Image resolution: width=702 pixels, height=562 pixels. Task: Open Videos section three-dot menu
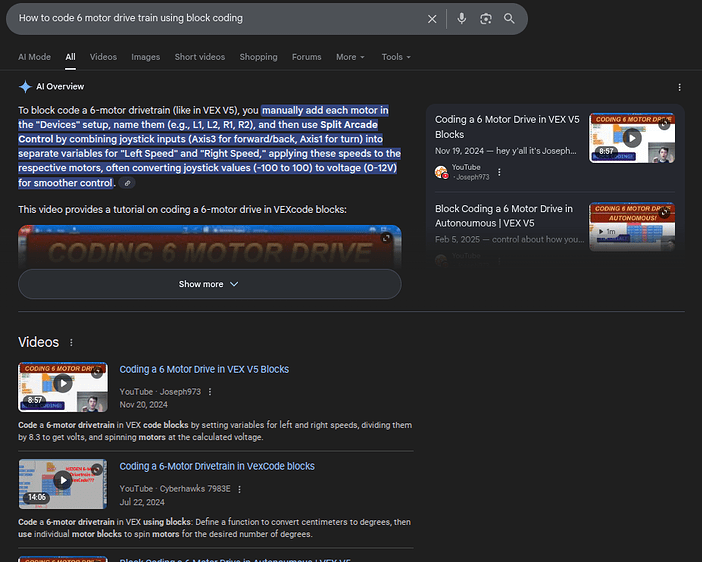point(71,342)
